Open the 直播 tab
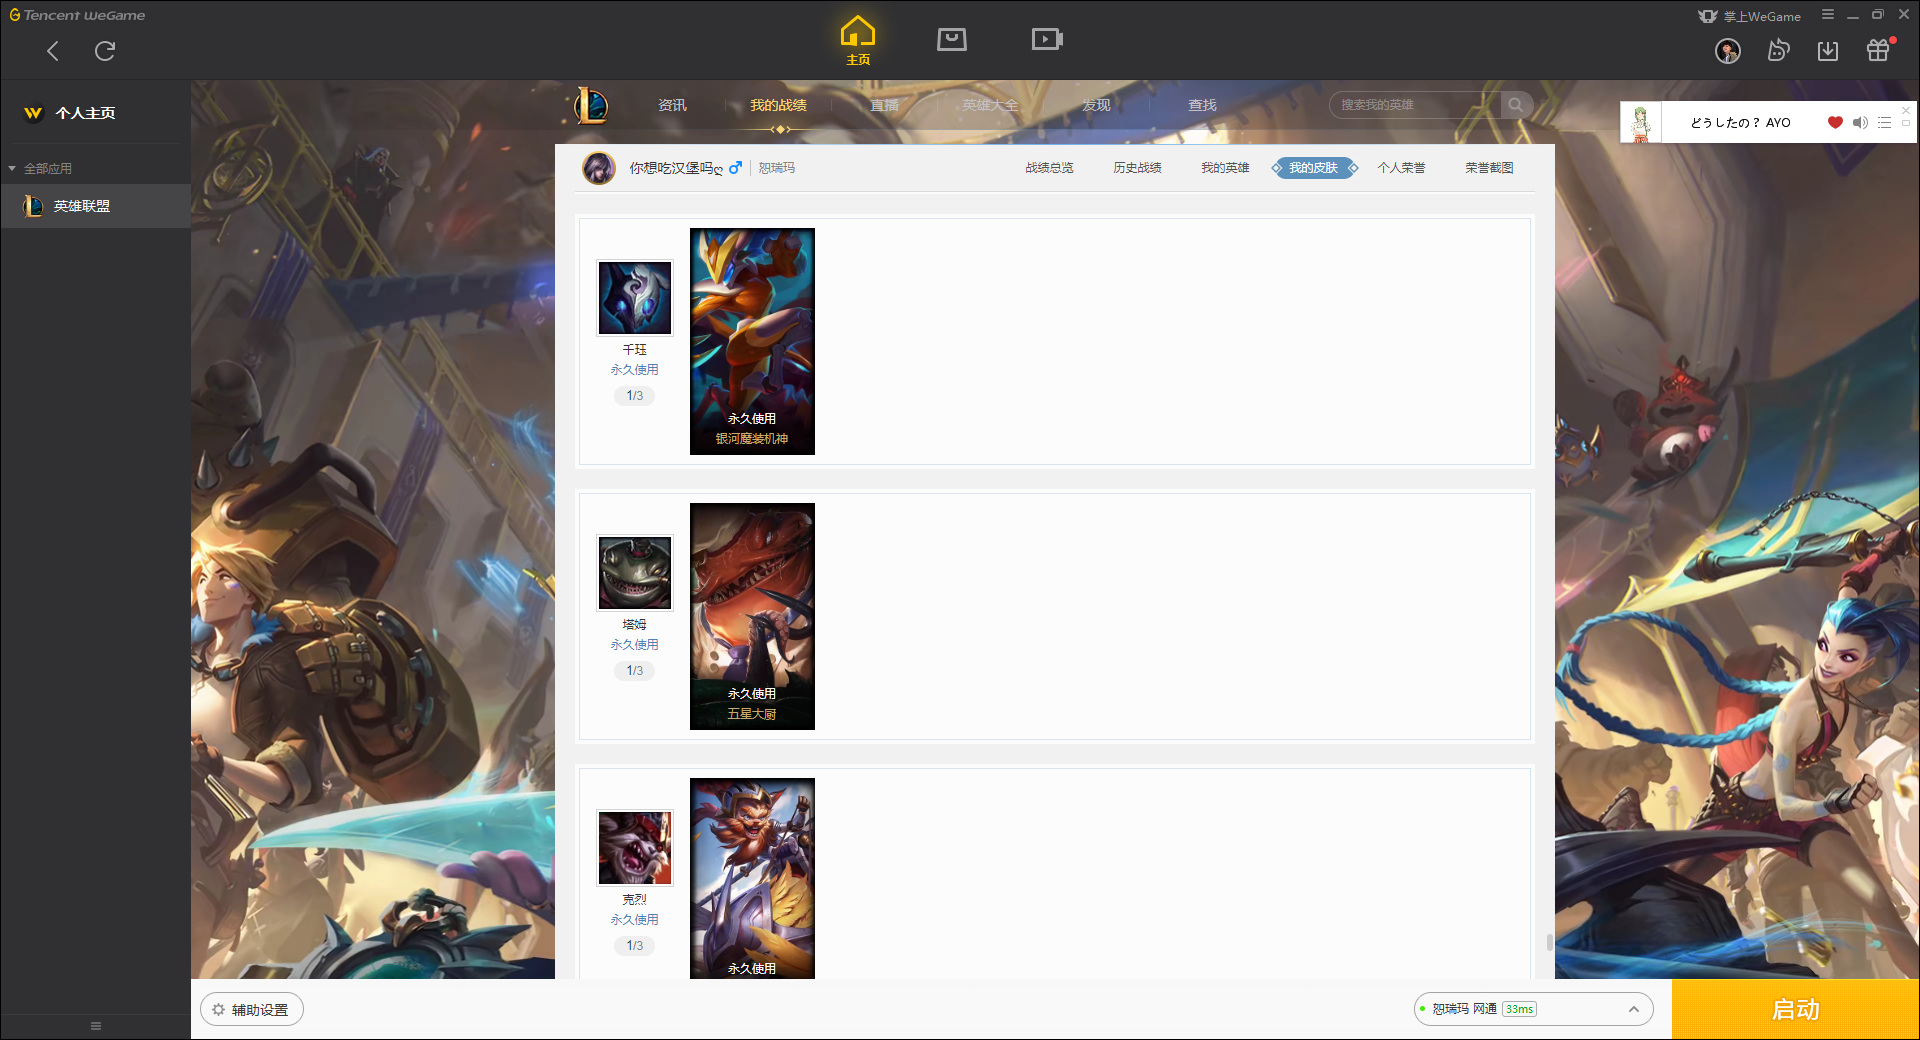 click(x=884, y=105)
